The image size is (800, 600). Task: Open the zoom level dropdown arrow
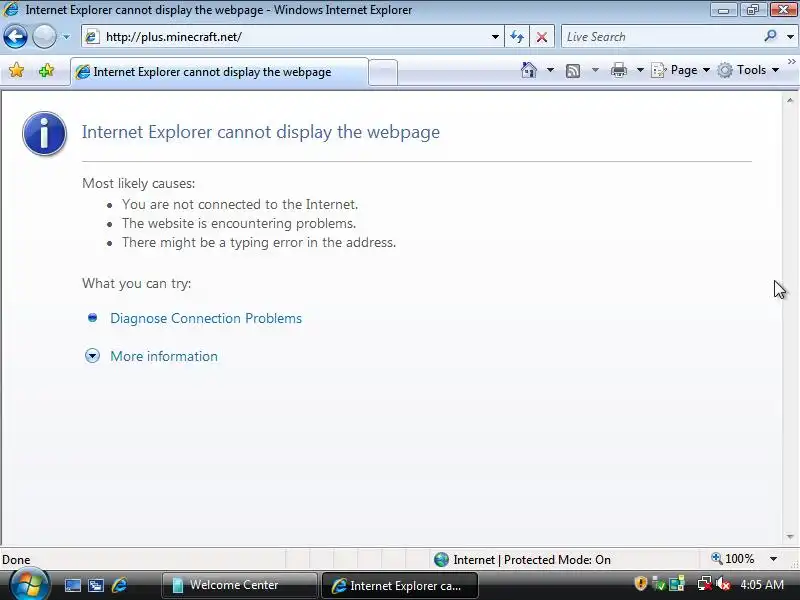click(x=773, y=559)
